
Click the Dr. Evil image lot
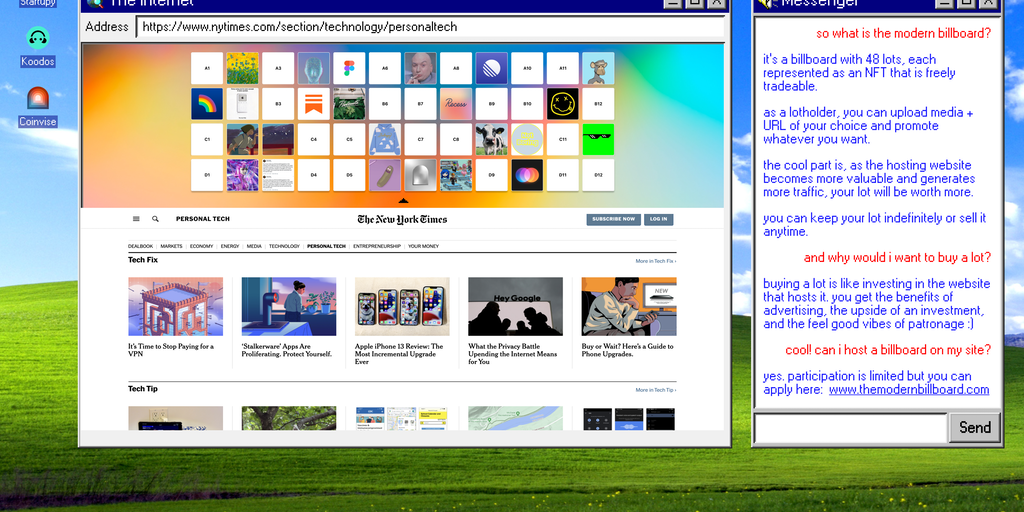421,69
